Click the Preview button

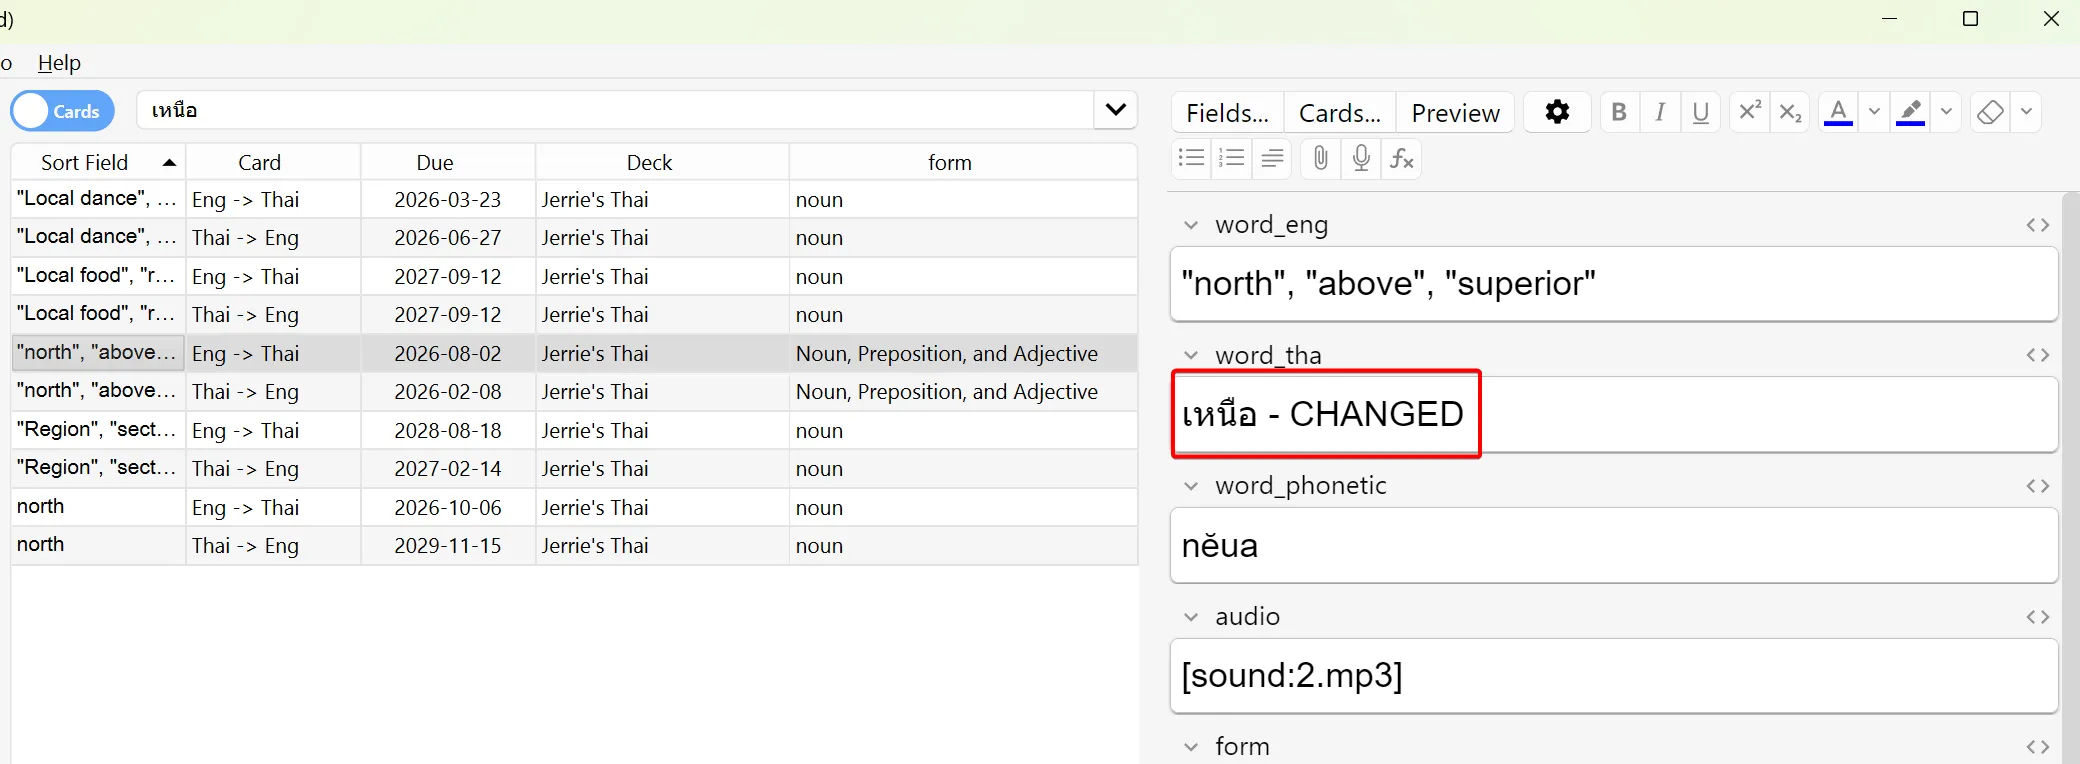[1455, 113]
